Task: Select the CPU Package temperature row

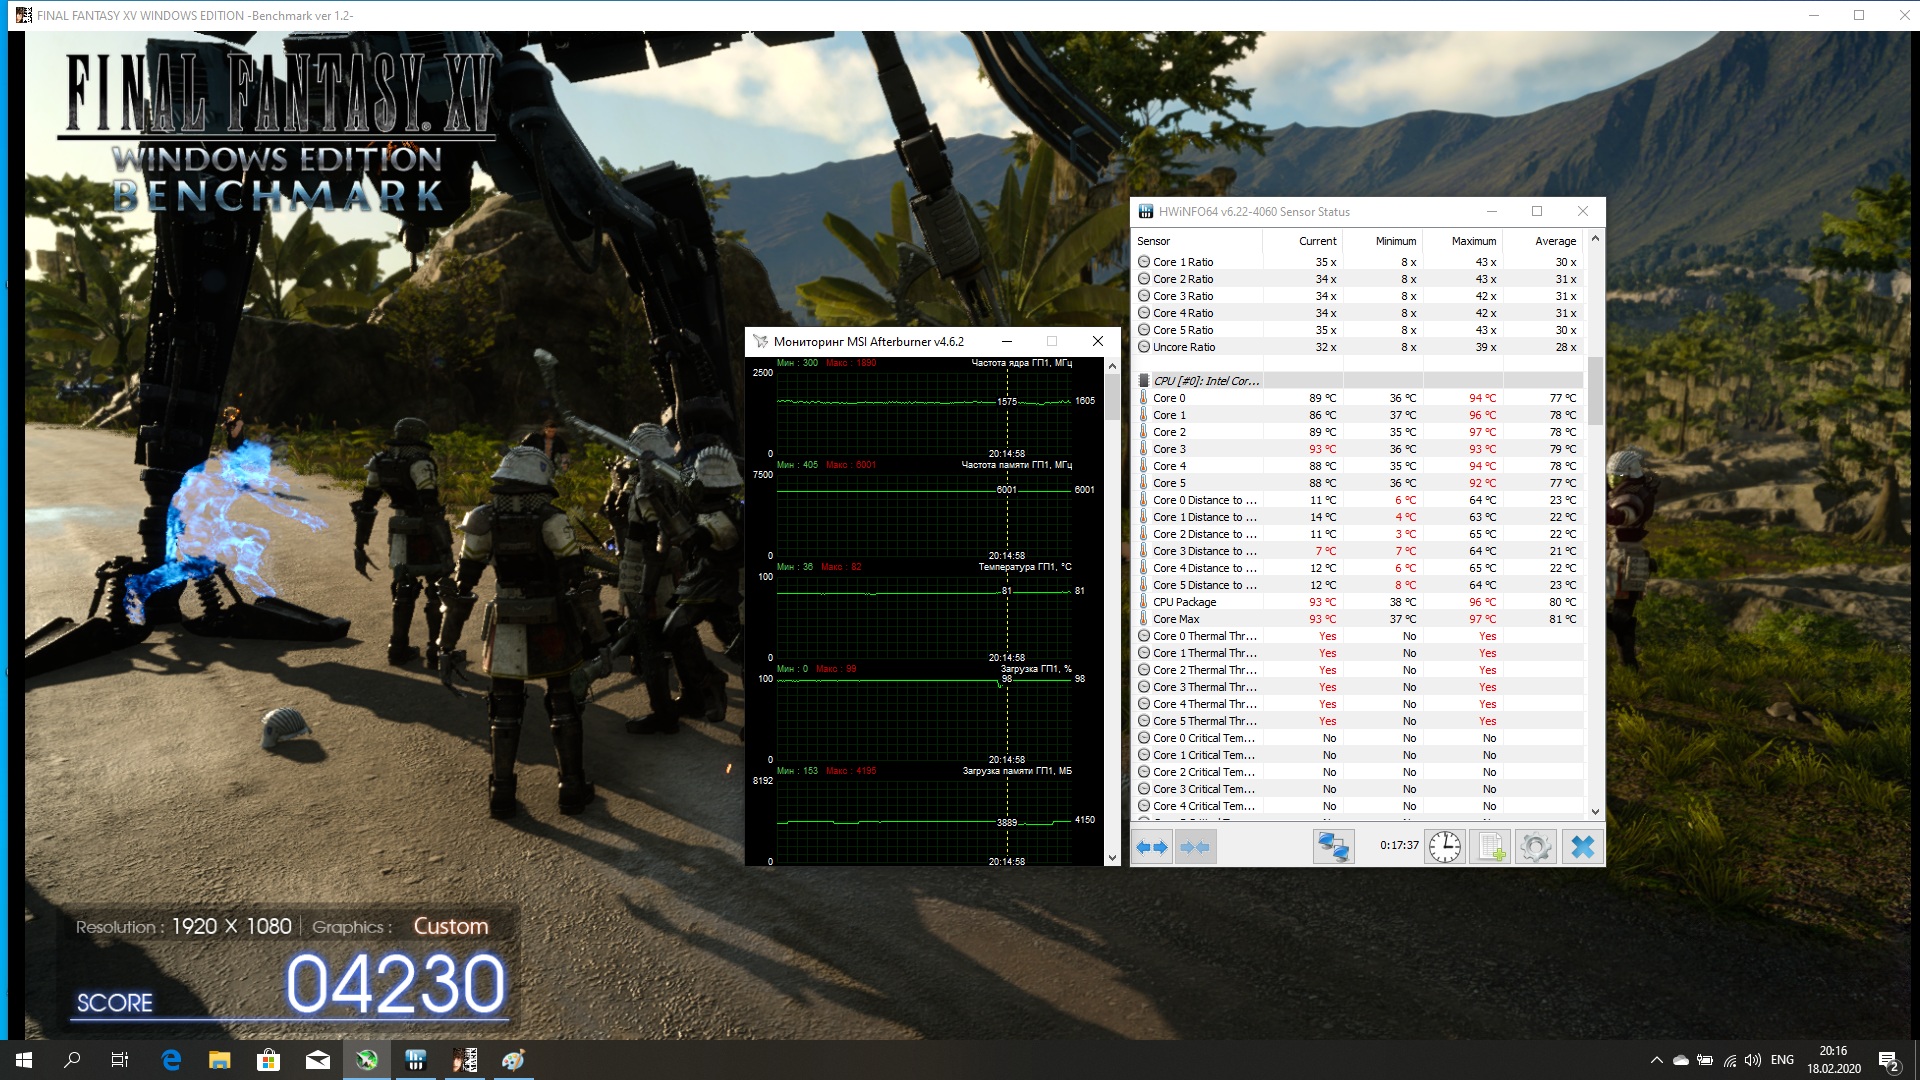Action: pos(1185,602)
